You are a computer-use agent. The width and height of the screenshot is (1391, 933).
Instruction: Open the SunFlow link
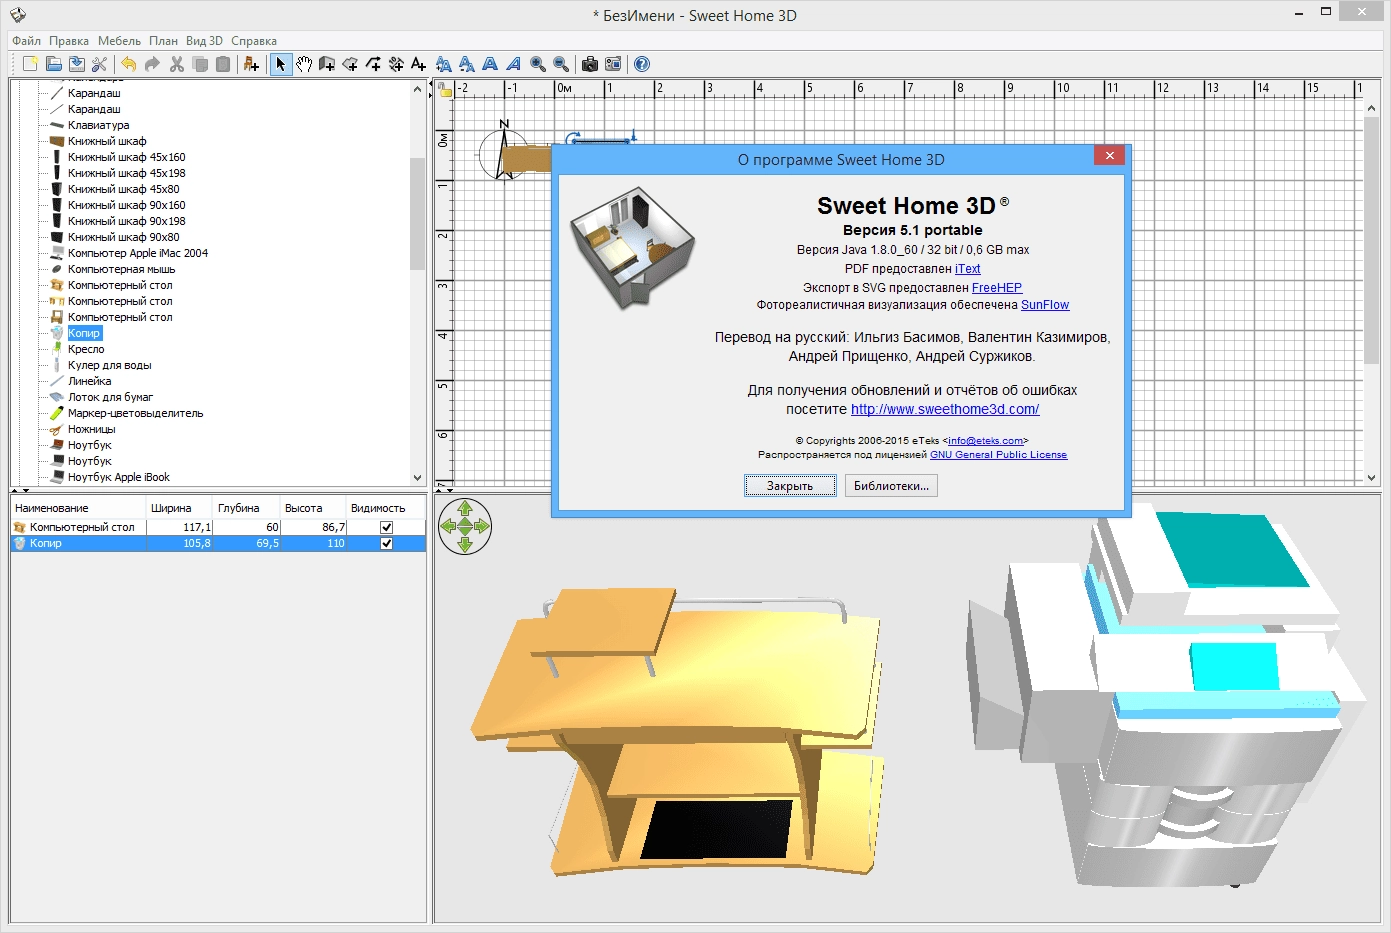(x=1045, y=305)
